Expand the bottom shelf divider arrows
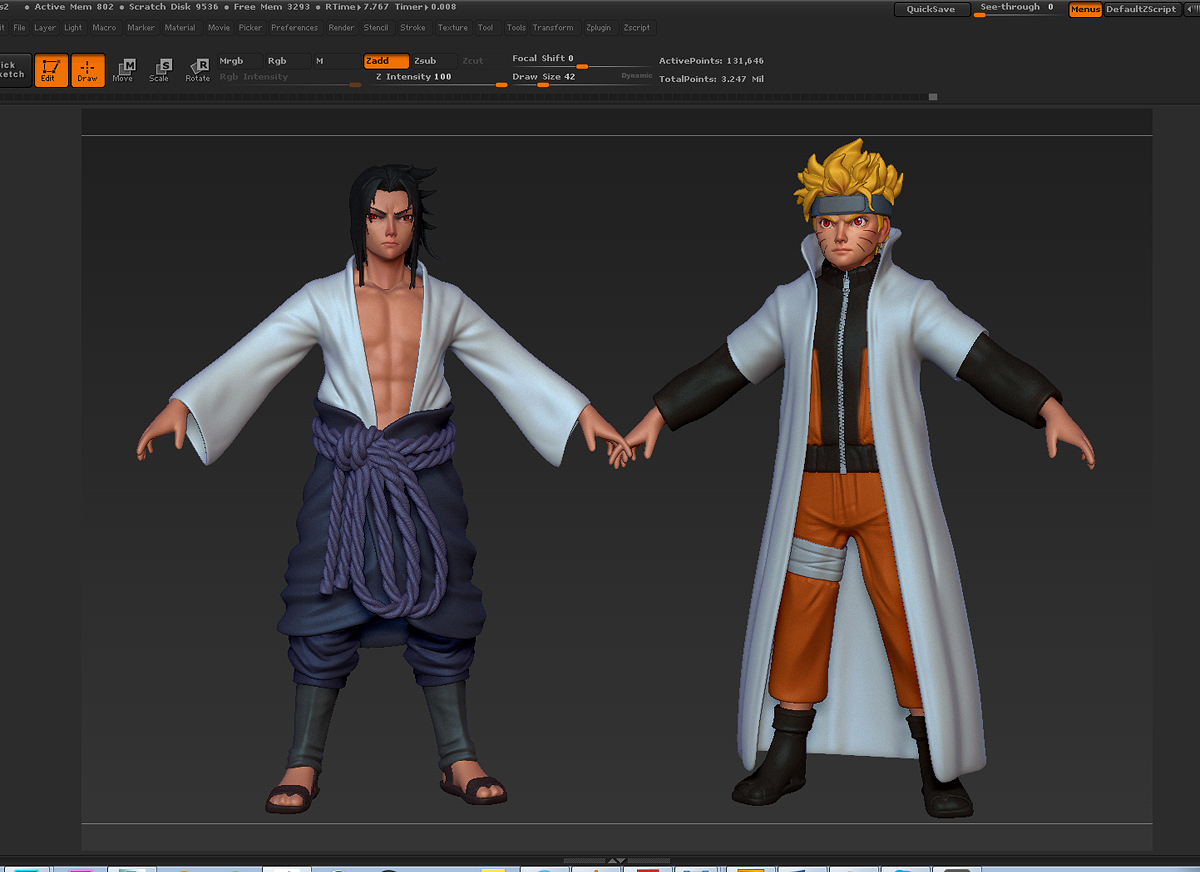Screen dimensions: 1200x872 617,860
